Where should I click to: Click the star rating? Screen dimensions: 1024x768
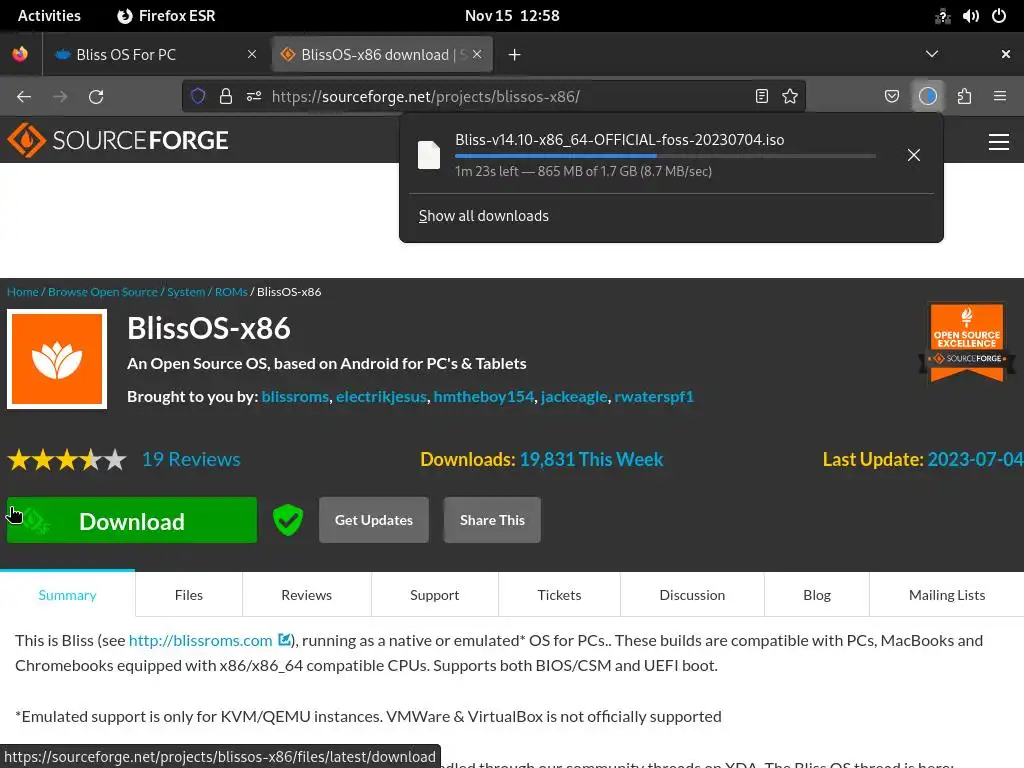click(67, 460)
